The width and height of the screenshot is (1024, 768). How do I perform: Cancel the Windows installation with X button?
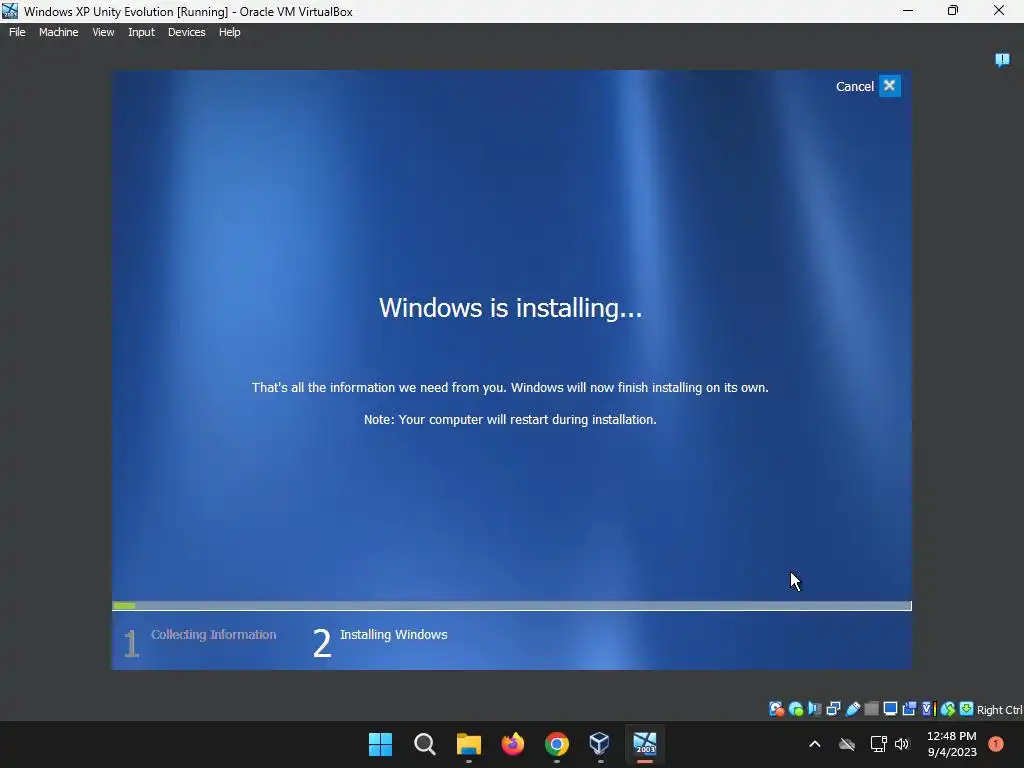(x=889, y=86)
